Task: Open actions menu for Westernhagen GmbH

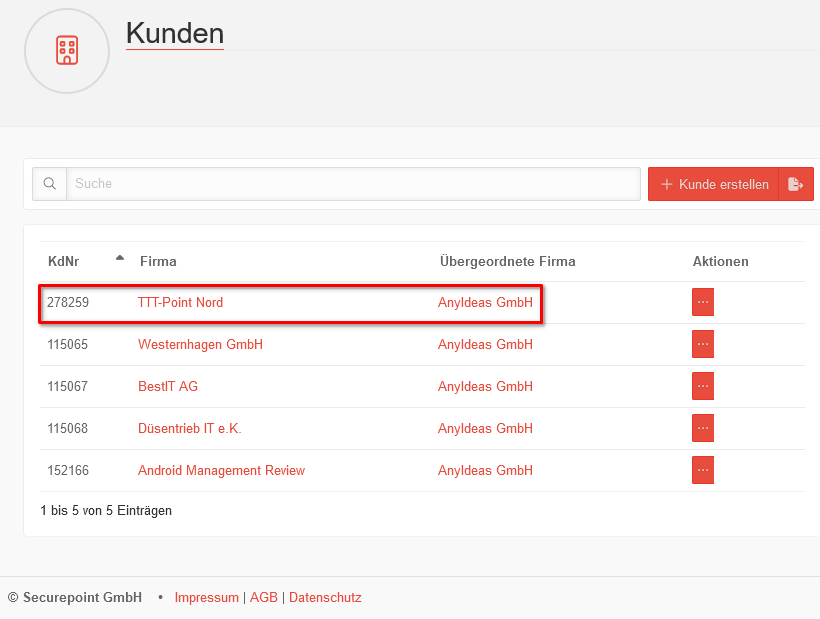Action: tap(703, 344)
